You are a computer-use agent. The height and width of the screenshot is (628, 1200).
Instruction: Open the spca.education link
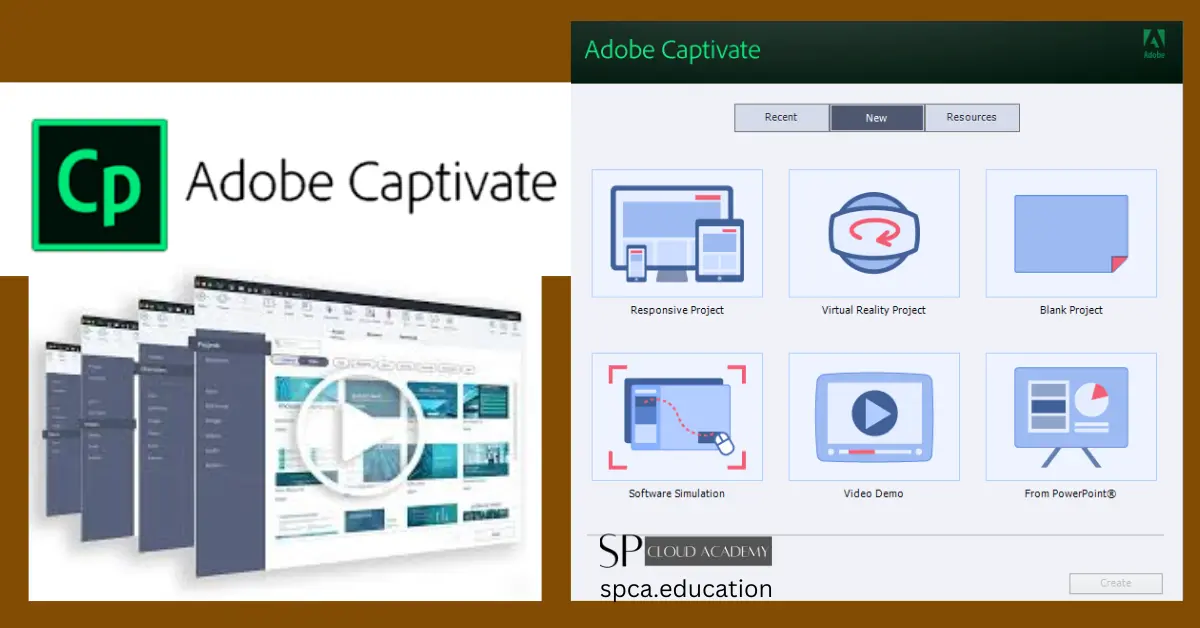(686, 589)
